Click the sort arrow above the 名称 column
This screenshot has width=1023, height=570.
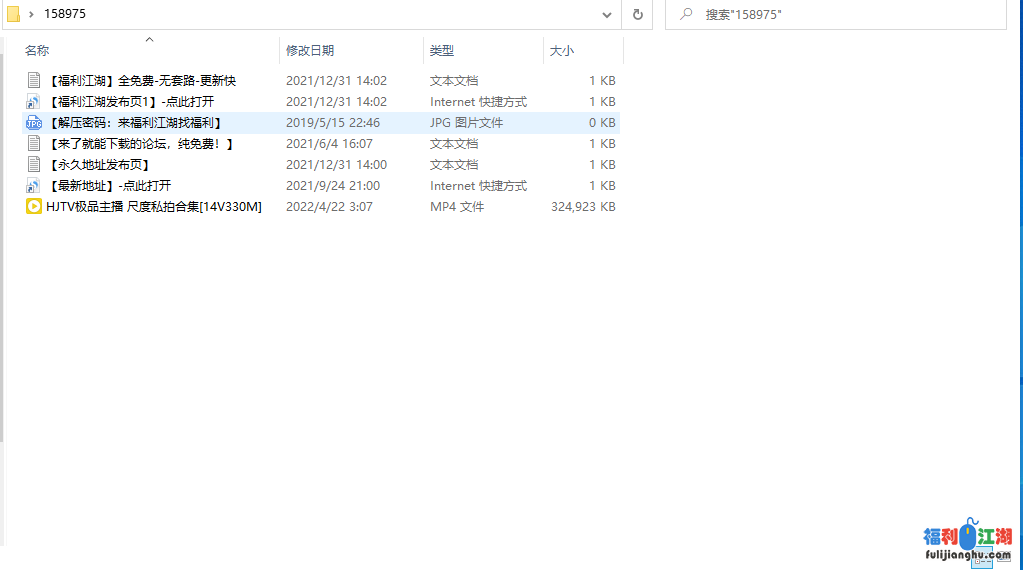(x=149, y=40)
